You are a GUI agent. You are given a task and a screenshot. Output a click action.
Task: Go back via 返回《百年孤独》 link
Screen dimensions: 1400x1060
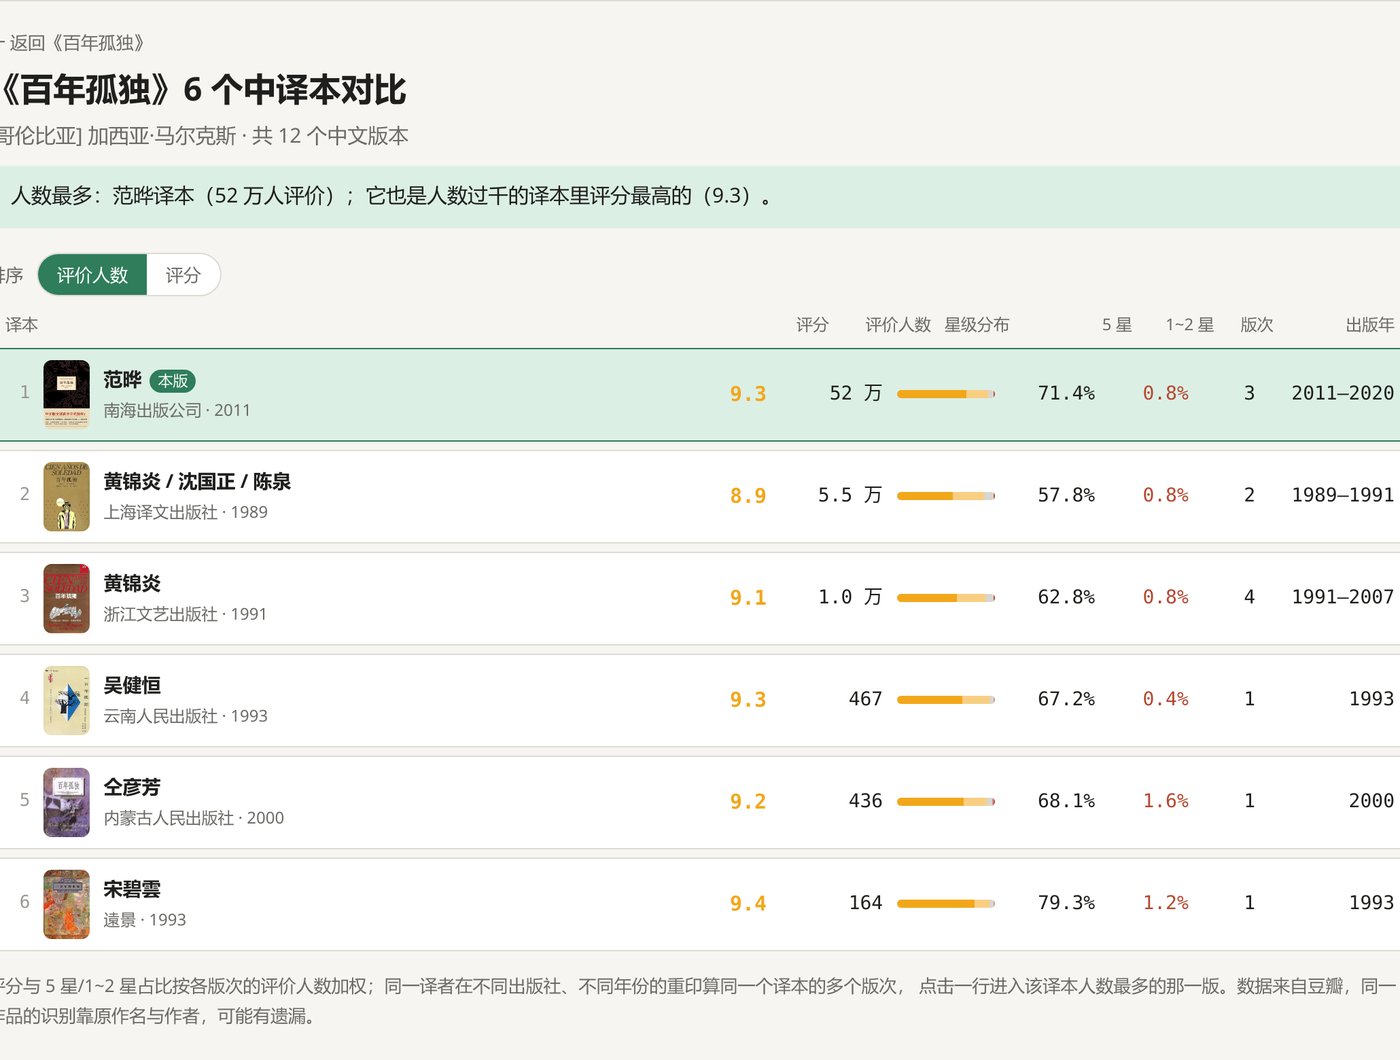[73, 43]
